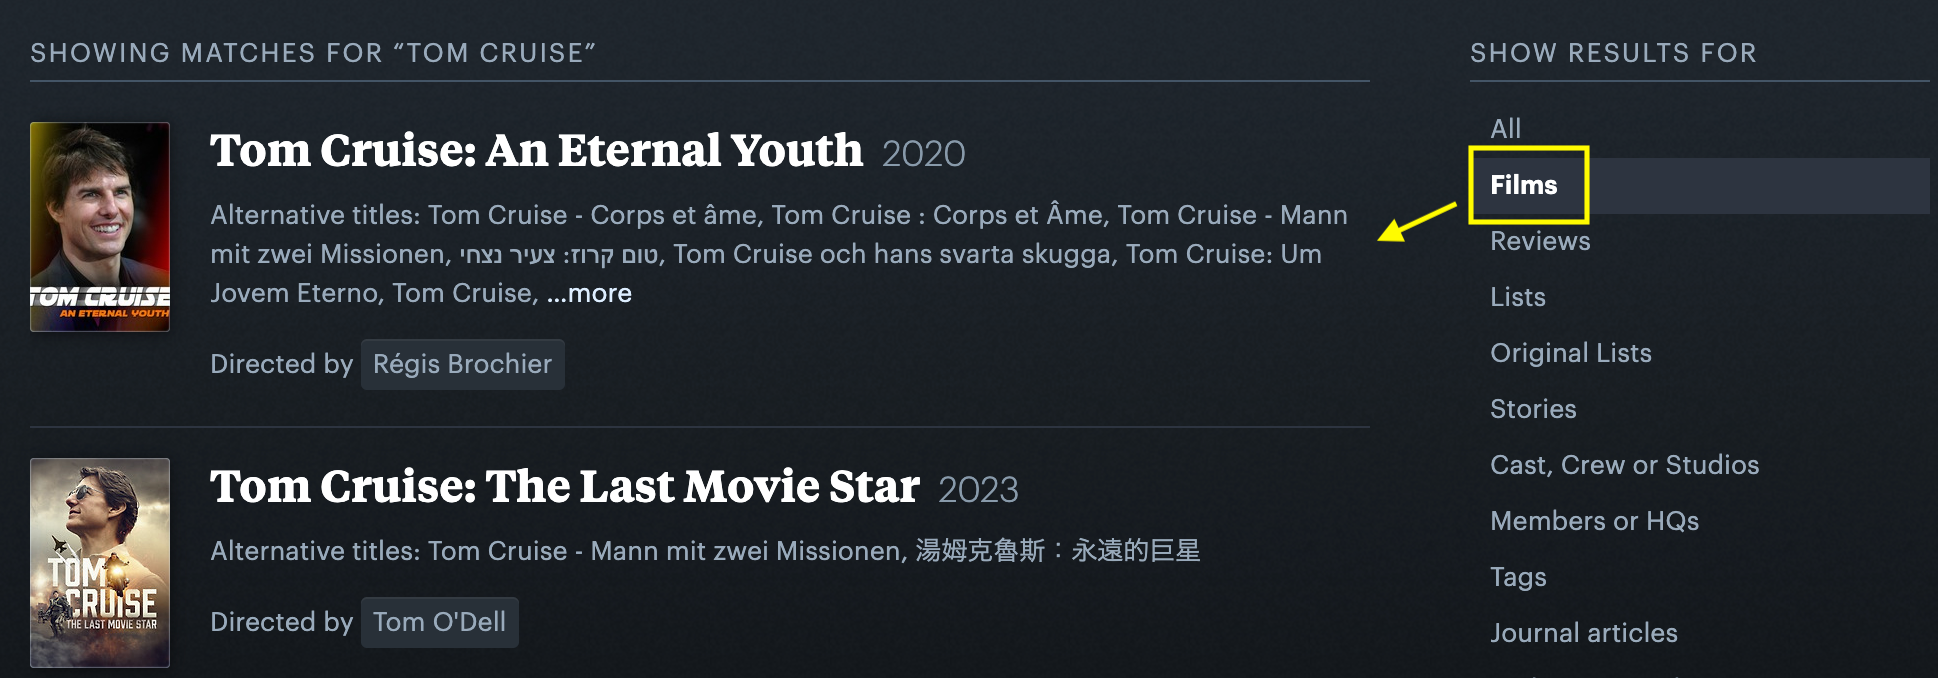
Task: Click the Tom Cruise: An Eternal Youth title
Action: [x=536, y=151]
